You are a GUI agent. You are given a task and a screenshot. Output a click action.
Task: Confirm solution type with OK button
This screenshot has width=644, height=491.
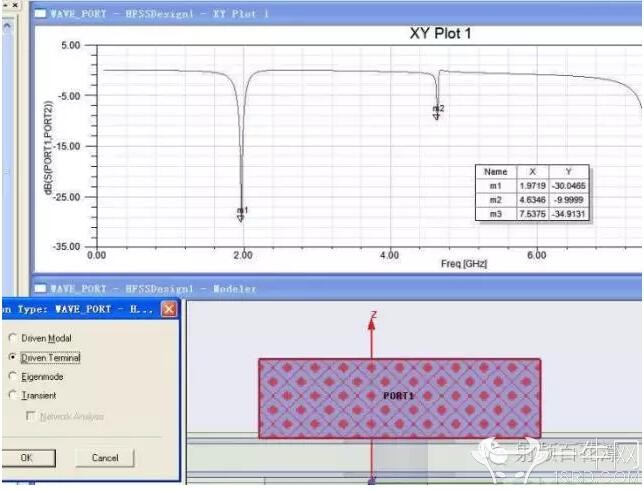tap(26, 458)
